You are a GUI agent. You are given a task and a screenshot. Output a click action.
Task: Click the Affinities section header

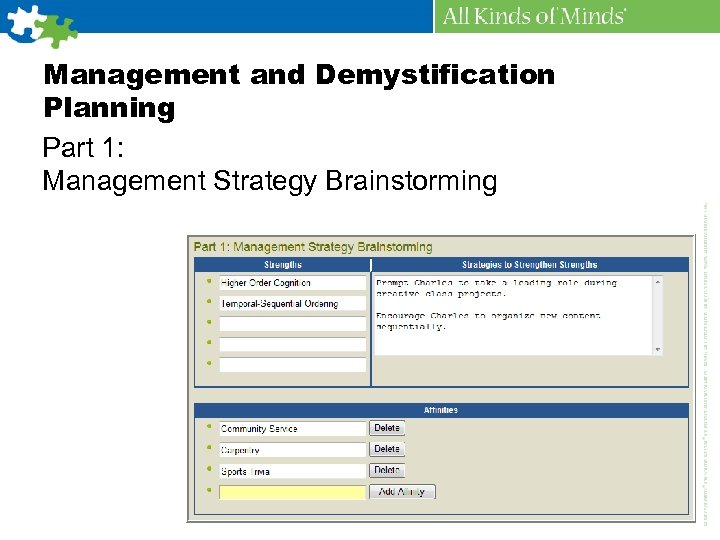click(441, 410)
